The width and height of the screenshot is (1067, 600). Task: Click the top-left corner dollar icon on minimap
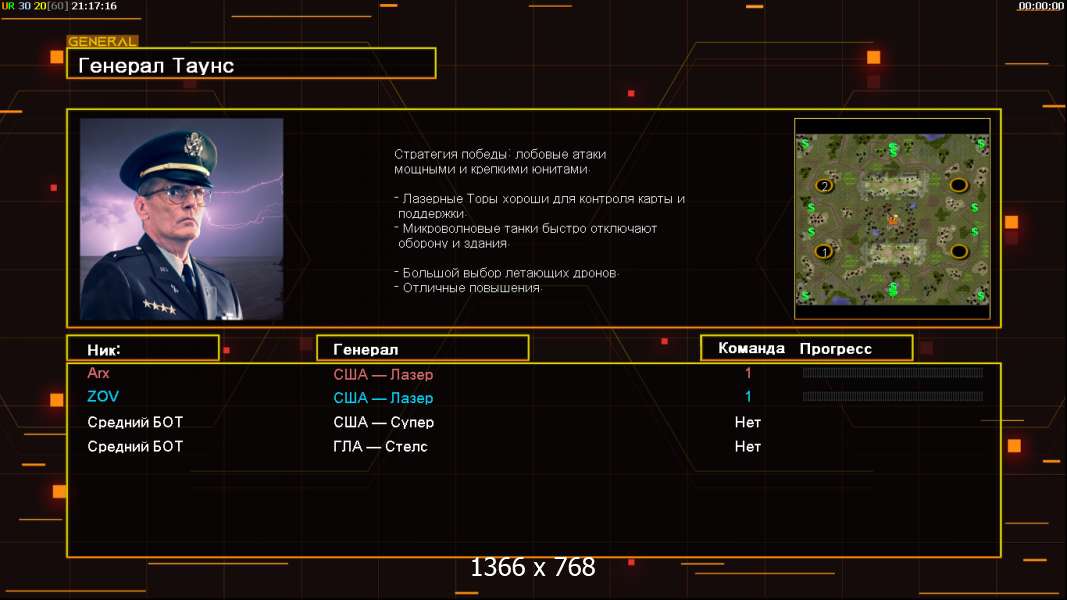point(805,144)
